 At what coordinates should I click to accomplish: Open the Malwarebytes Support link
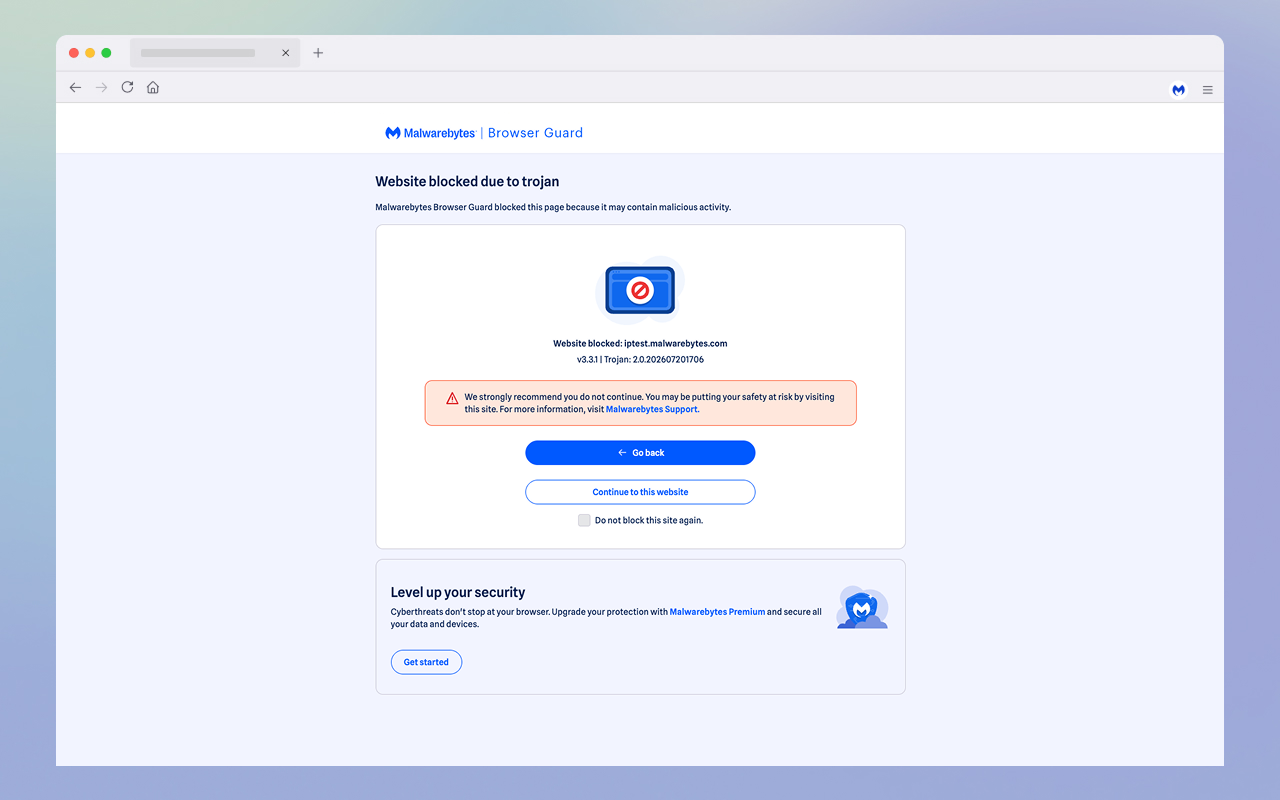(x=652, y=409)
